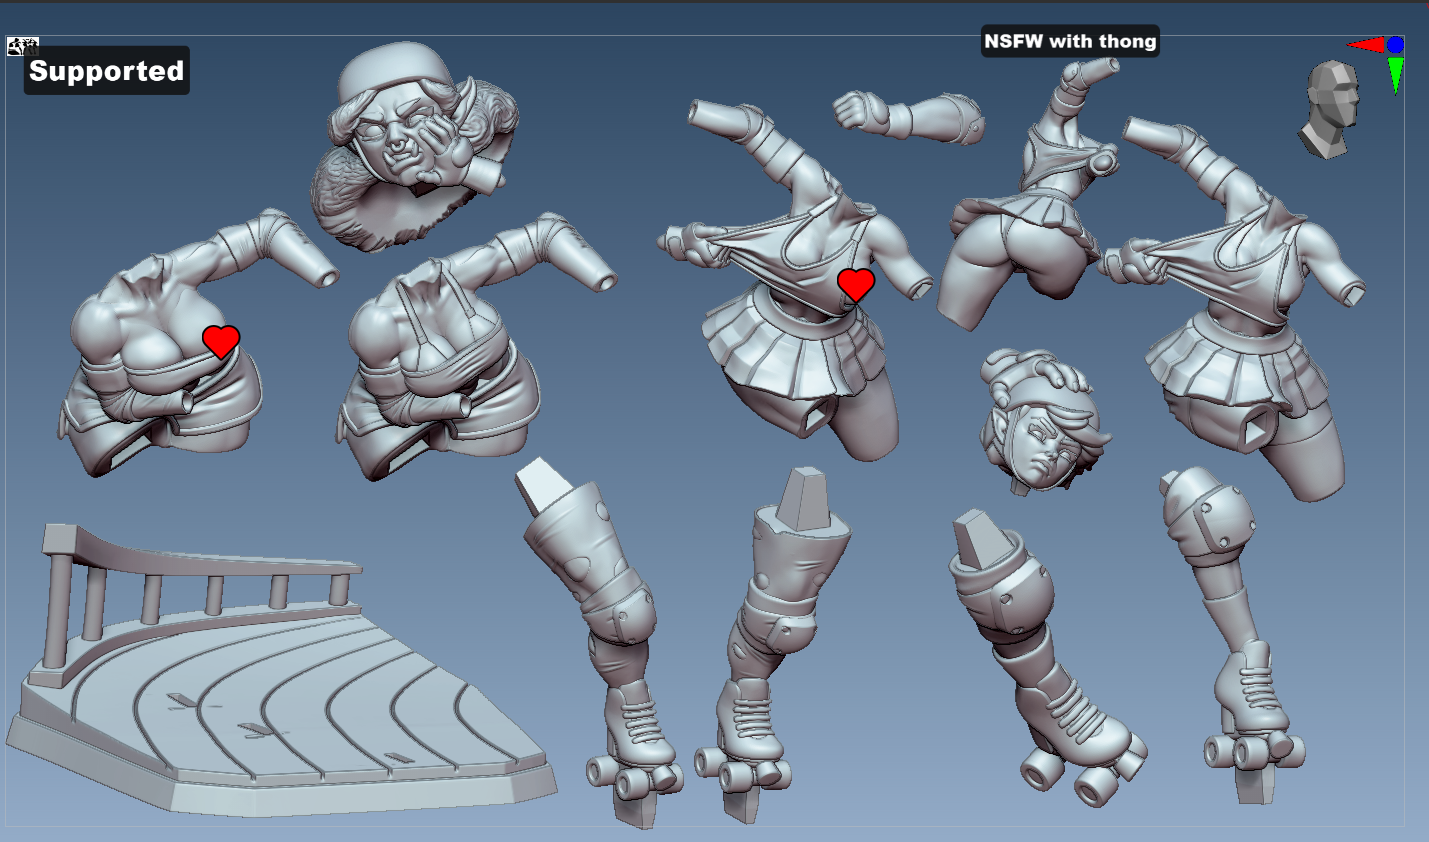Toggle the heart favorite on the skirted torso
Image resolution: width=1429 pixels, height=842 pixels.
point(855,286)
